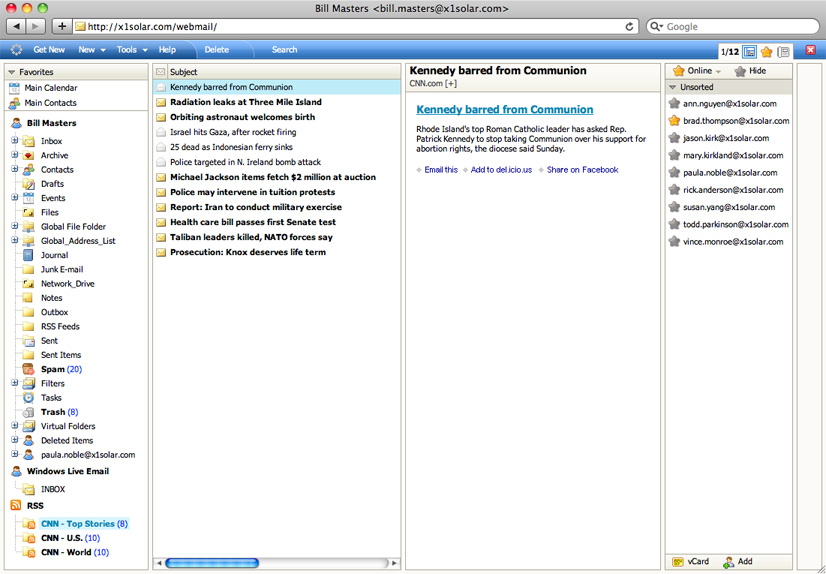Screen dimensions: 826x574
Task: Toggle the star toolbar button beside 1/12
Action: tap(766, 51)
